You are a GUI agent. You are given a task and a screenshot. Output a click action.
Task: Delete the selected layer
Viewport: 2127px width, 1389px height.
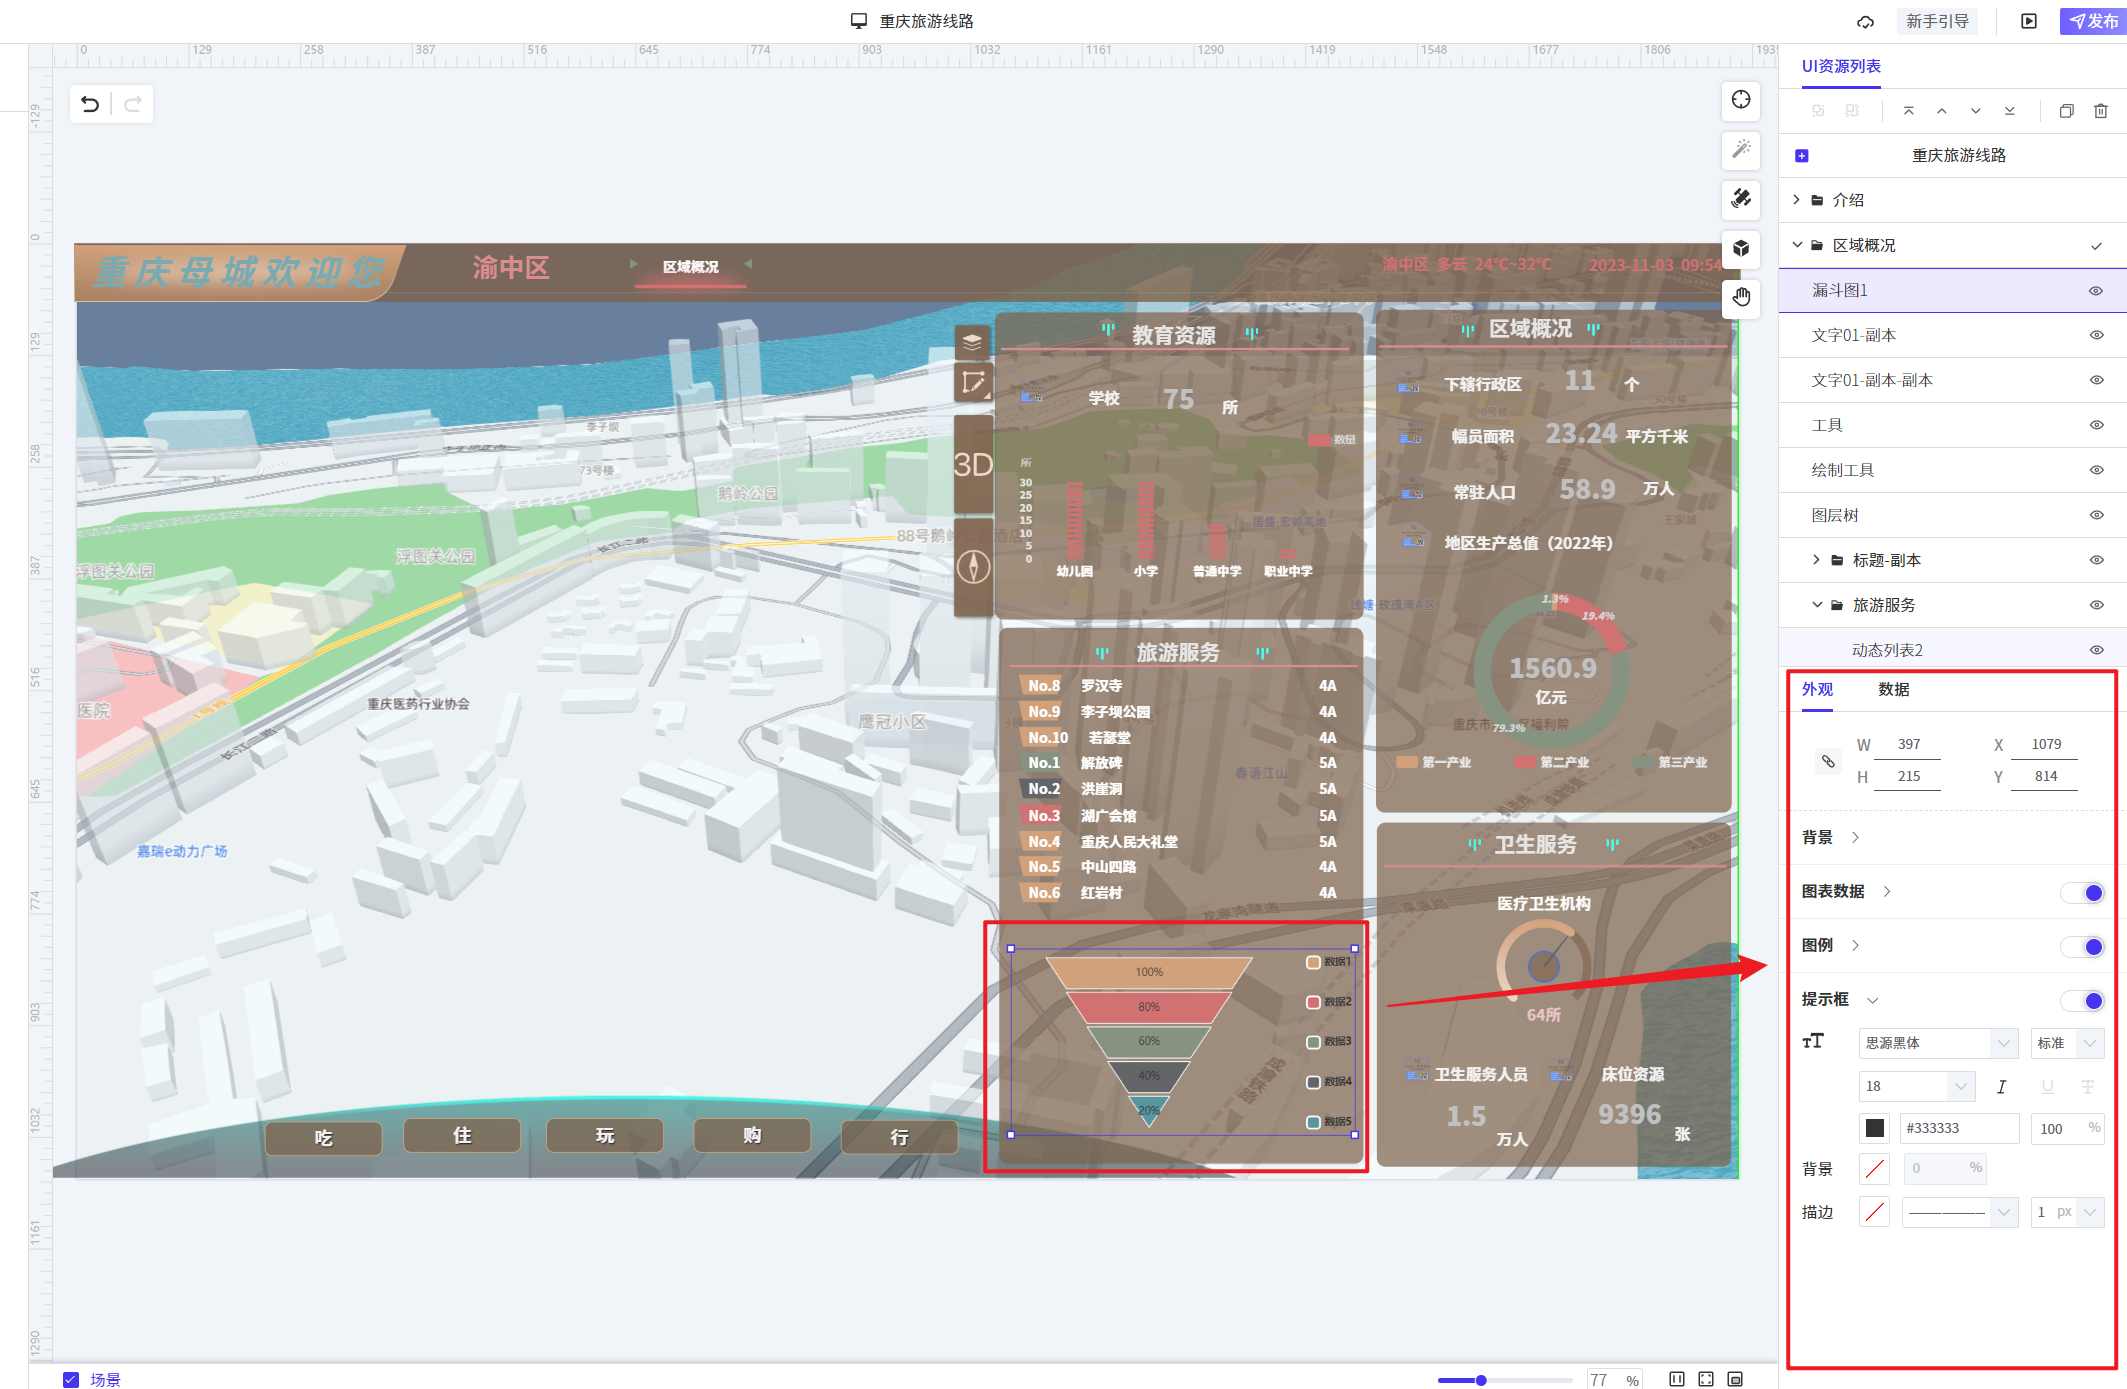pyautogui.click(x=2101, y=111)
